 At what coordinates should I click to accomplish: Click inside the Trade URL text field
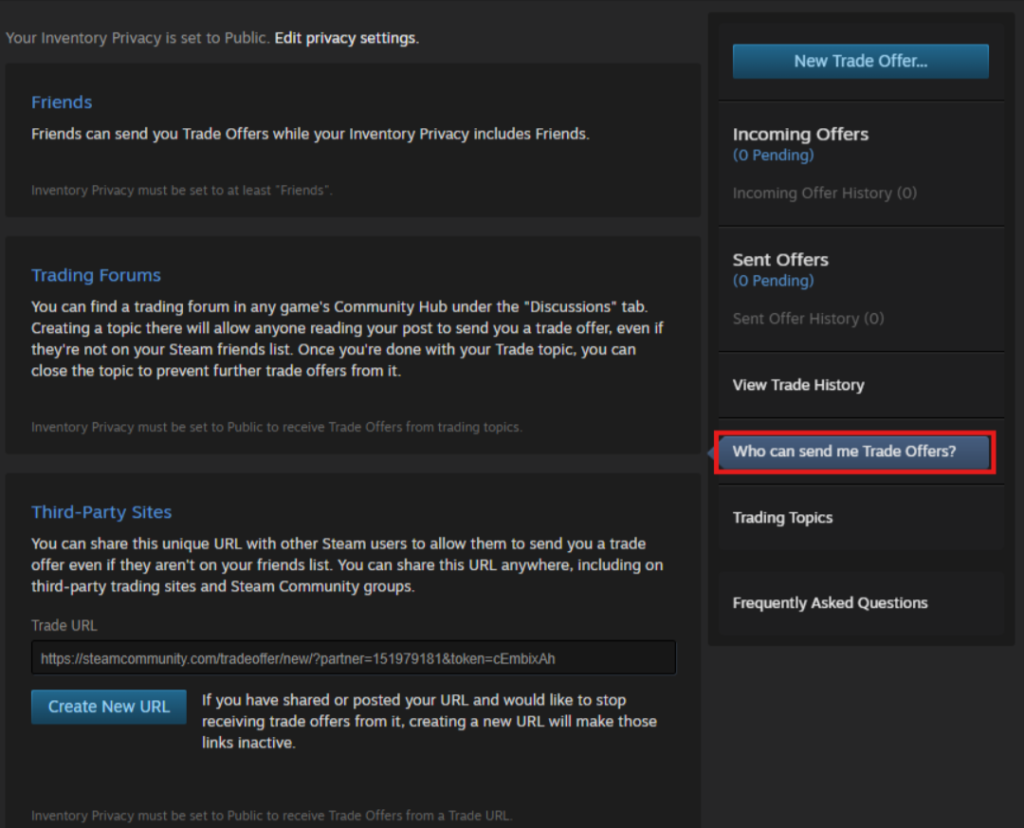click(353, 658)
